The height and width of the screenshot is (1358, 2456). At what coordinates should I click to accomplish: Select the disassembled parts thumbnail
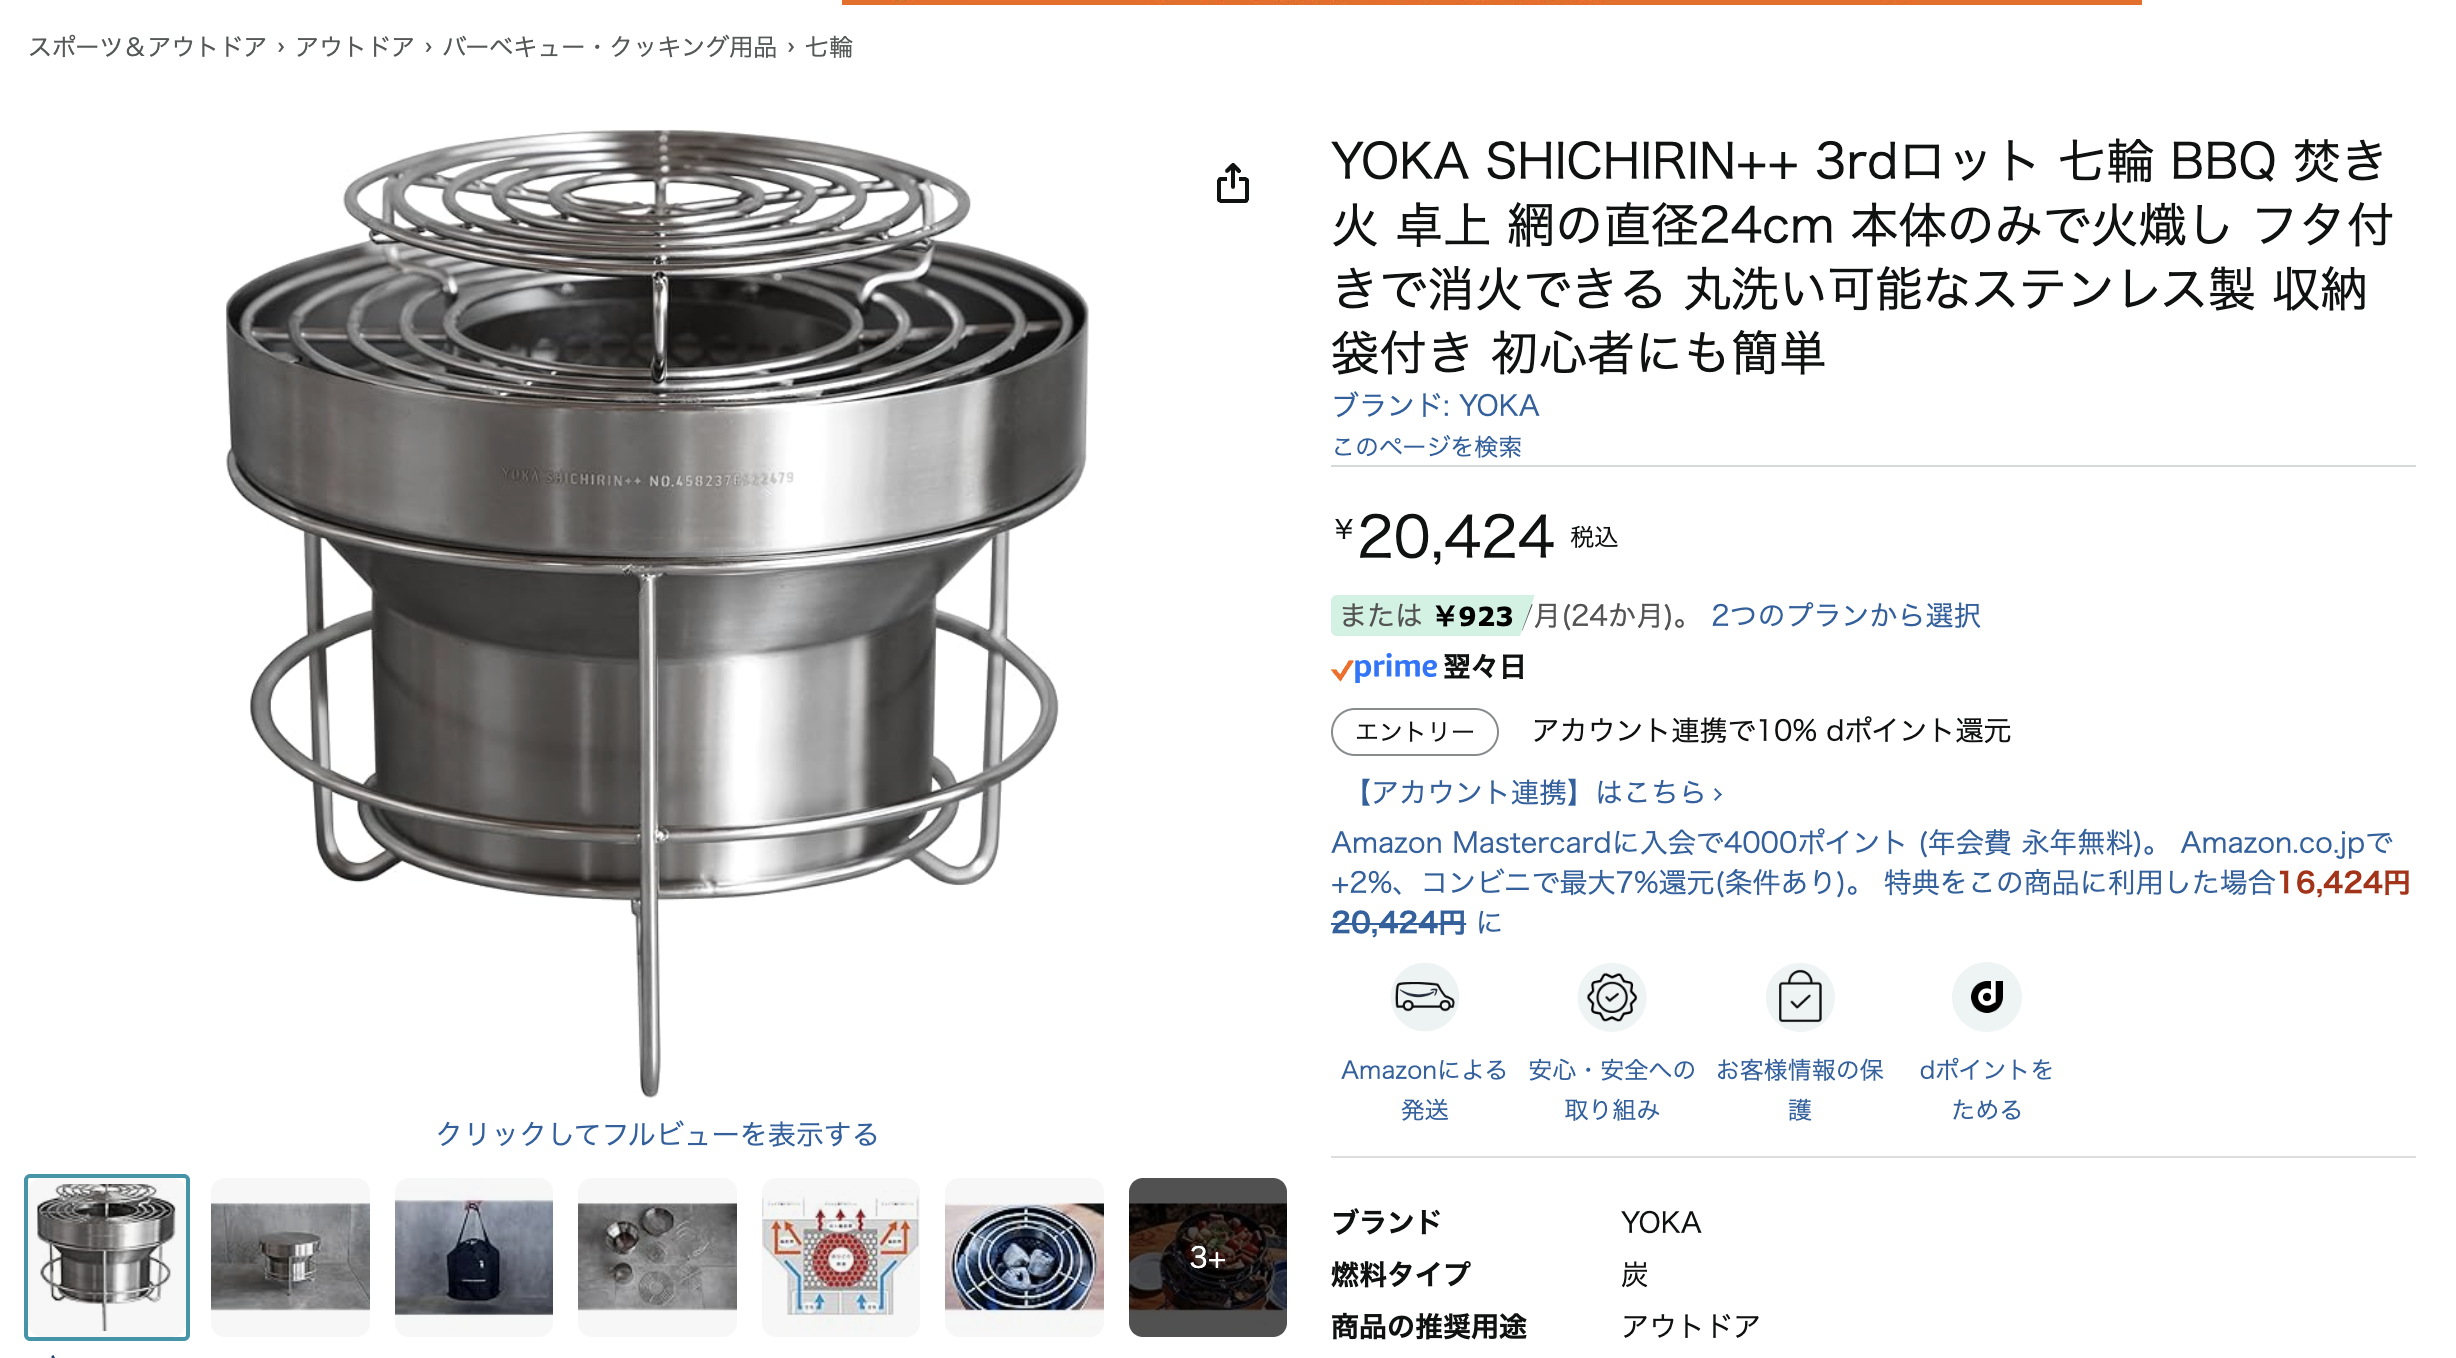[x=657, y=1257]
